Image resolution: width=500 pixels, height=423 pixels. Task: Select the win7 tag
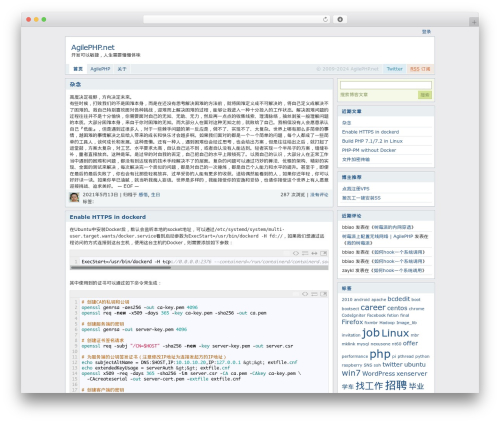pyautogui.click(x=351, y=373)
